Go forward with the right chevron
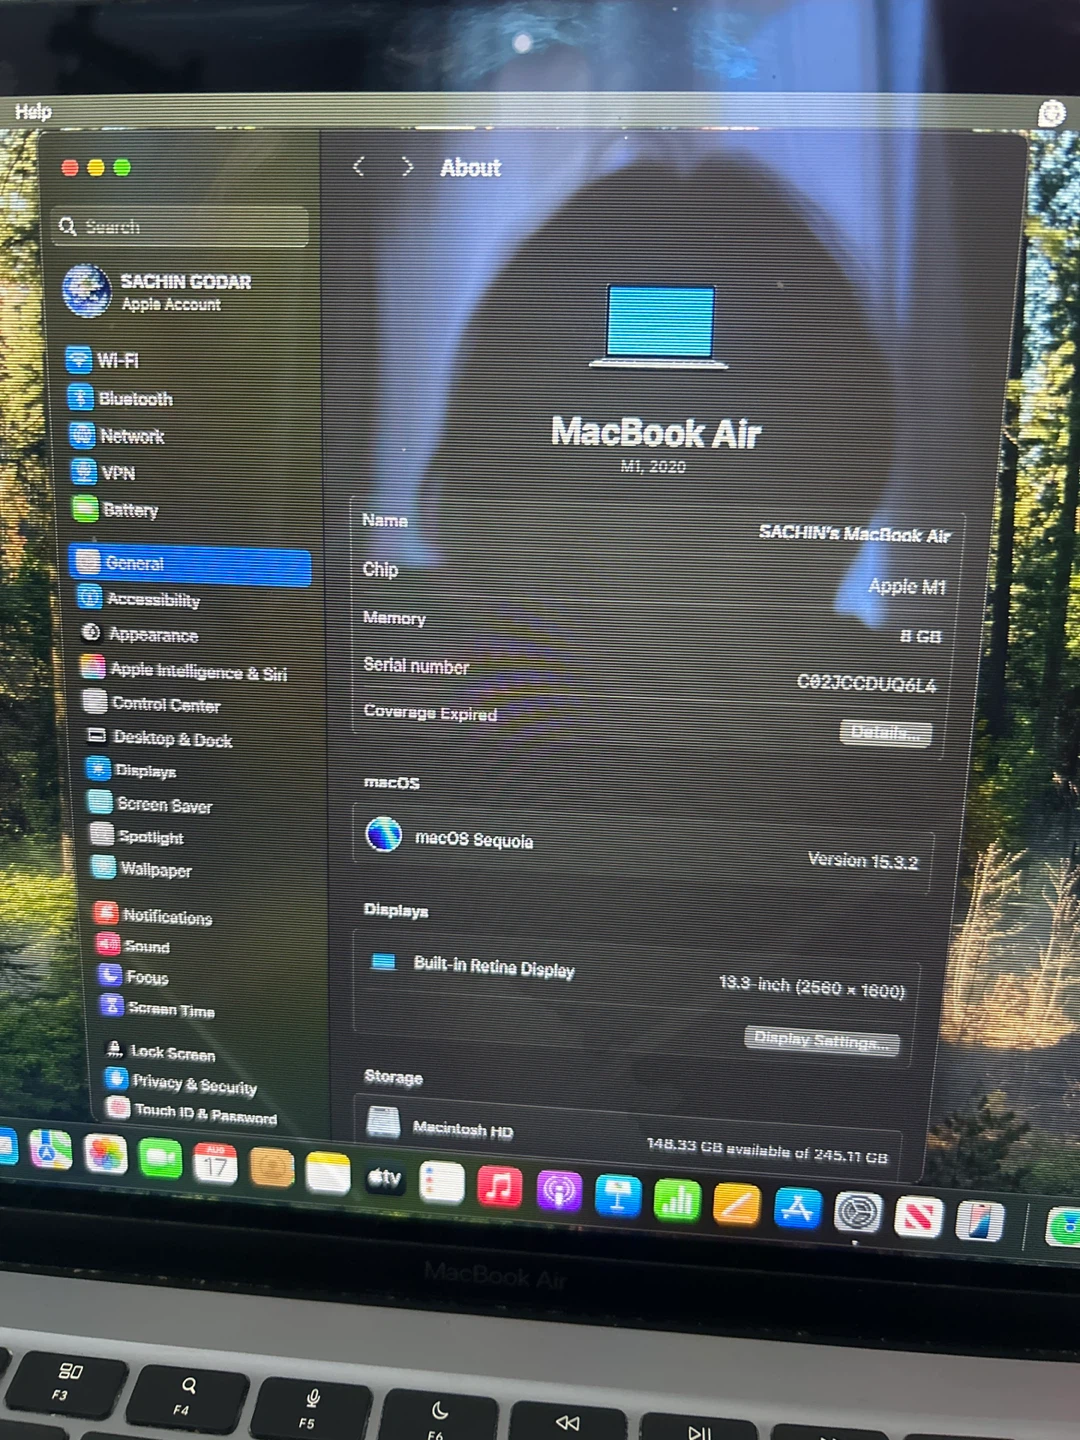Viewport: 1080px width, 1440px height. point(406,166)
